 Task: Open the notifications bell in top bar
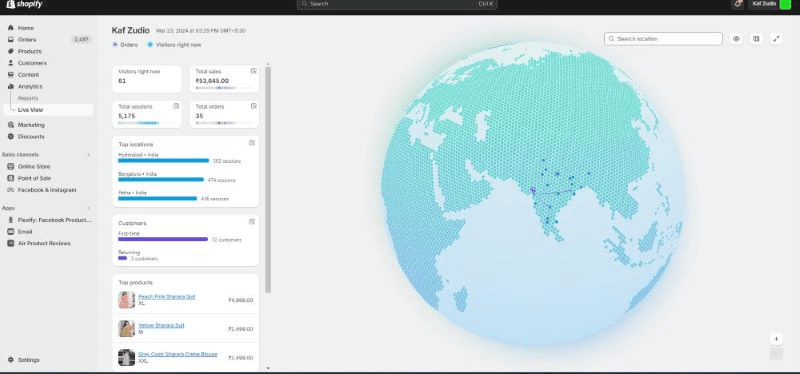[x=737, y=4]
